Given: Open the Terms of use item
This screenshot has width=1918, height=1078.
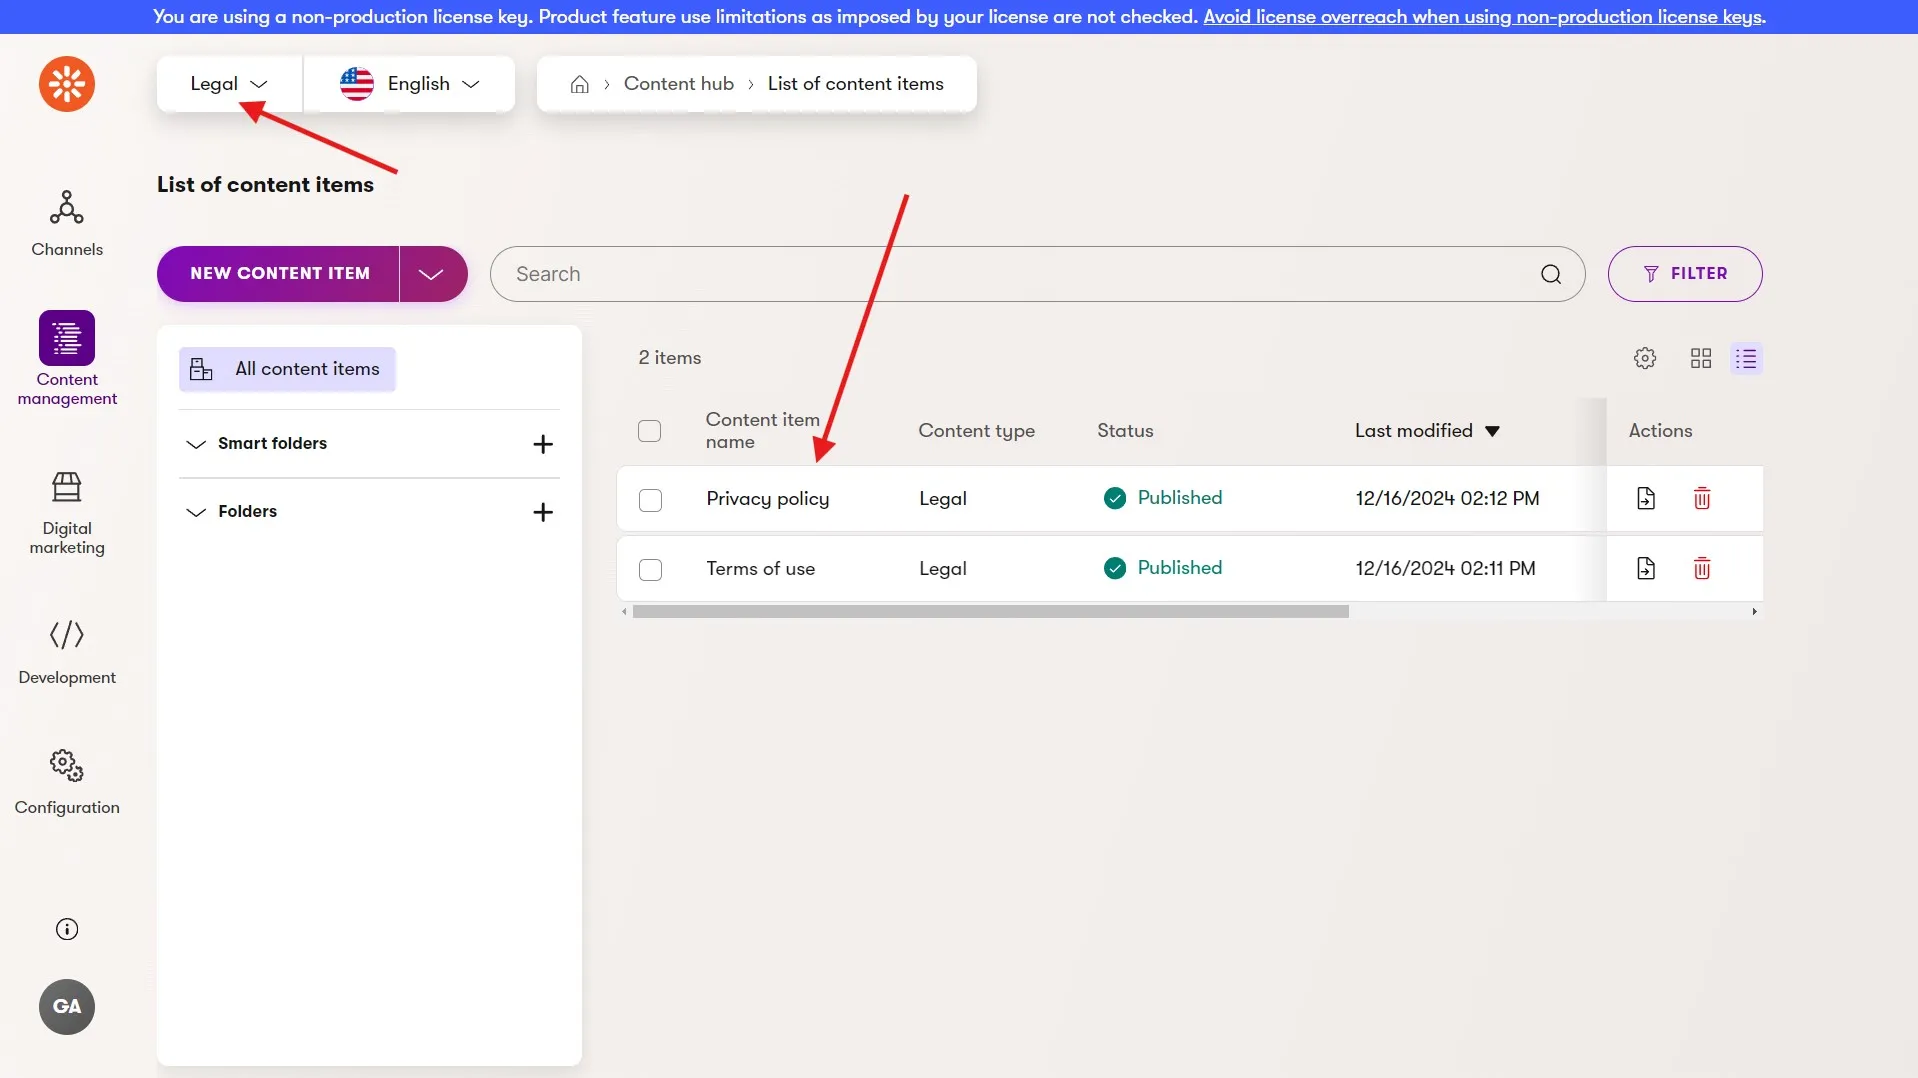Looking at the screenshot, I should pyautogui.click(x=761, y=568).
